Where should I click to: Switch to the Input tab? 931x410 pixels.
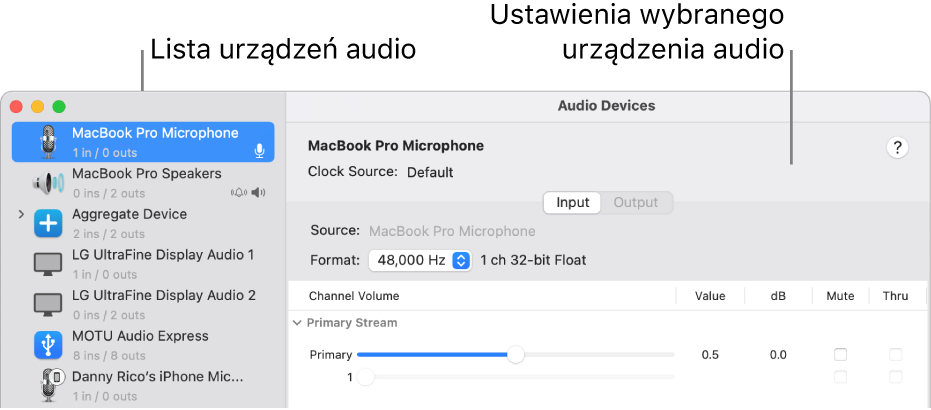click(573, 203)
